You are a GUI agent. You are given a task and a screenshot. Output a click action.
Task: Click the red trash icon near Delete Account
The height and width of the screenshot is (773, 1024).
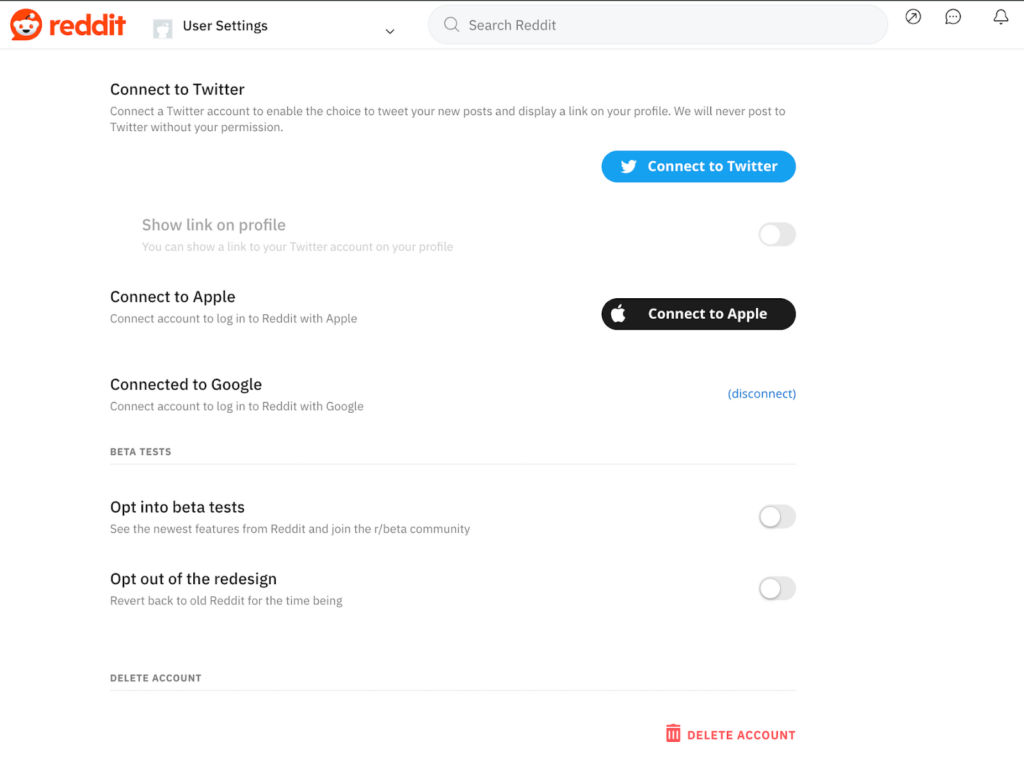click(675, 733)
